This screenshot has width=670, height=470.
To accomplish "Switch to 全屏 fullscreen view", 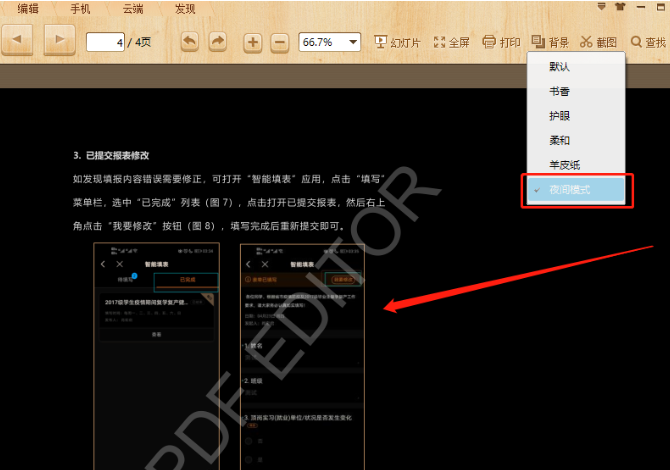I will tap(452, 42).
